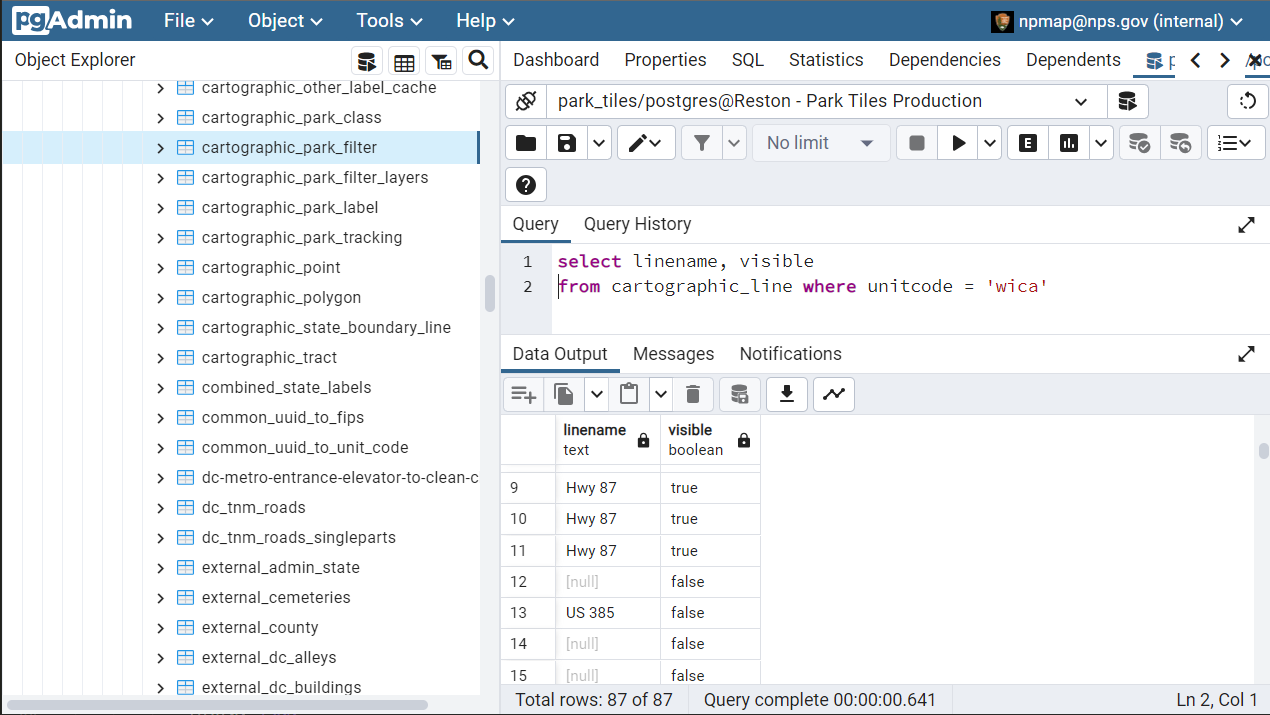Open the Help menu
Viewport: 1270px width, 715px height.
(x=485, y=21)
